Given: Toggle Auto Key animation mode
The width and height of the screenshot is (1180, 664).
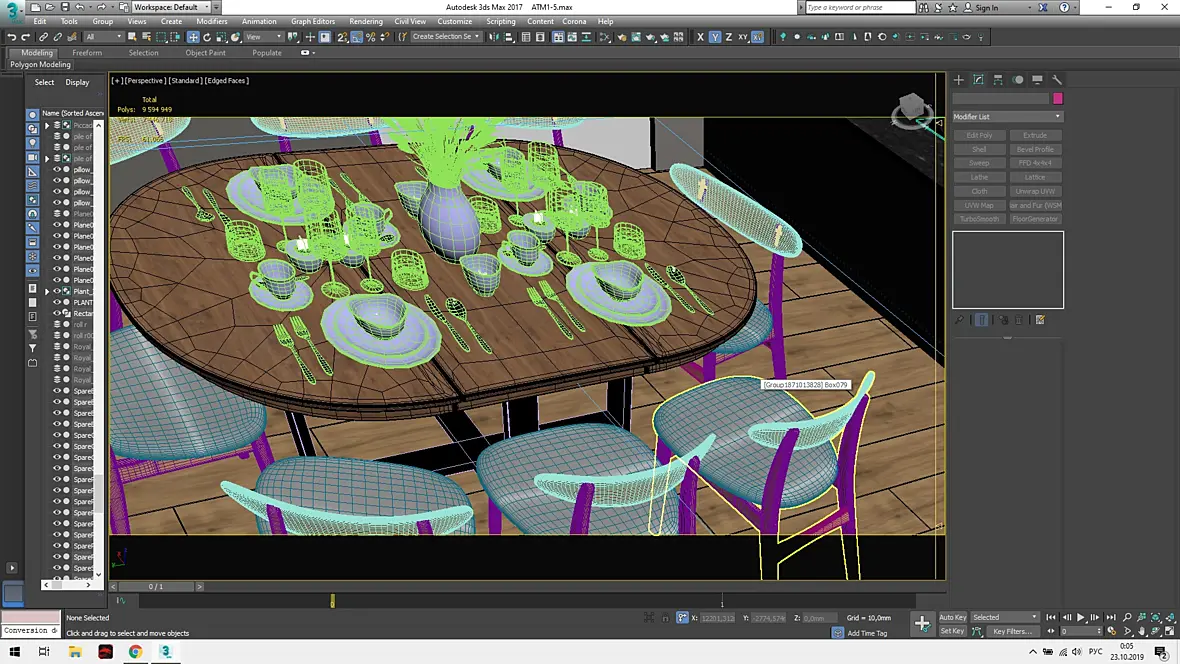Looking at the screenshot, I should click(952, 617).
